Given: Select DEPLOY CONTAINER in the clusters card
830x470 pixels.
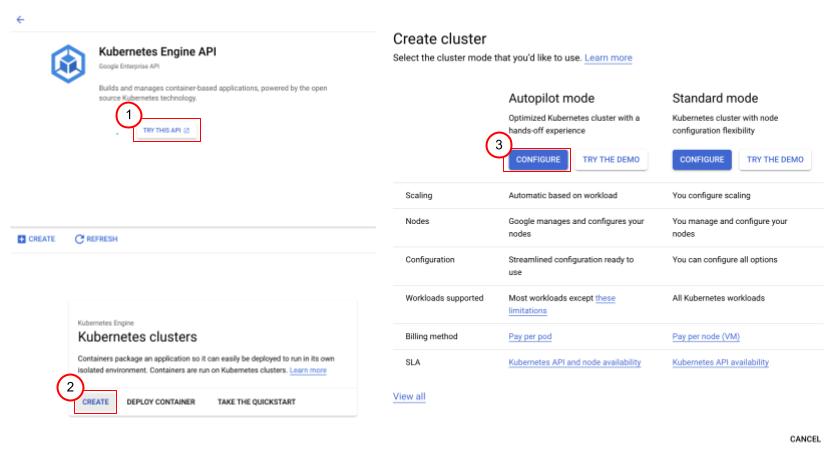Looking at the screenshot, I should pos(161,402).
